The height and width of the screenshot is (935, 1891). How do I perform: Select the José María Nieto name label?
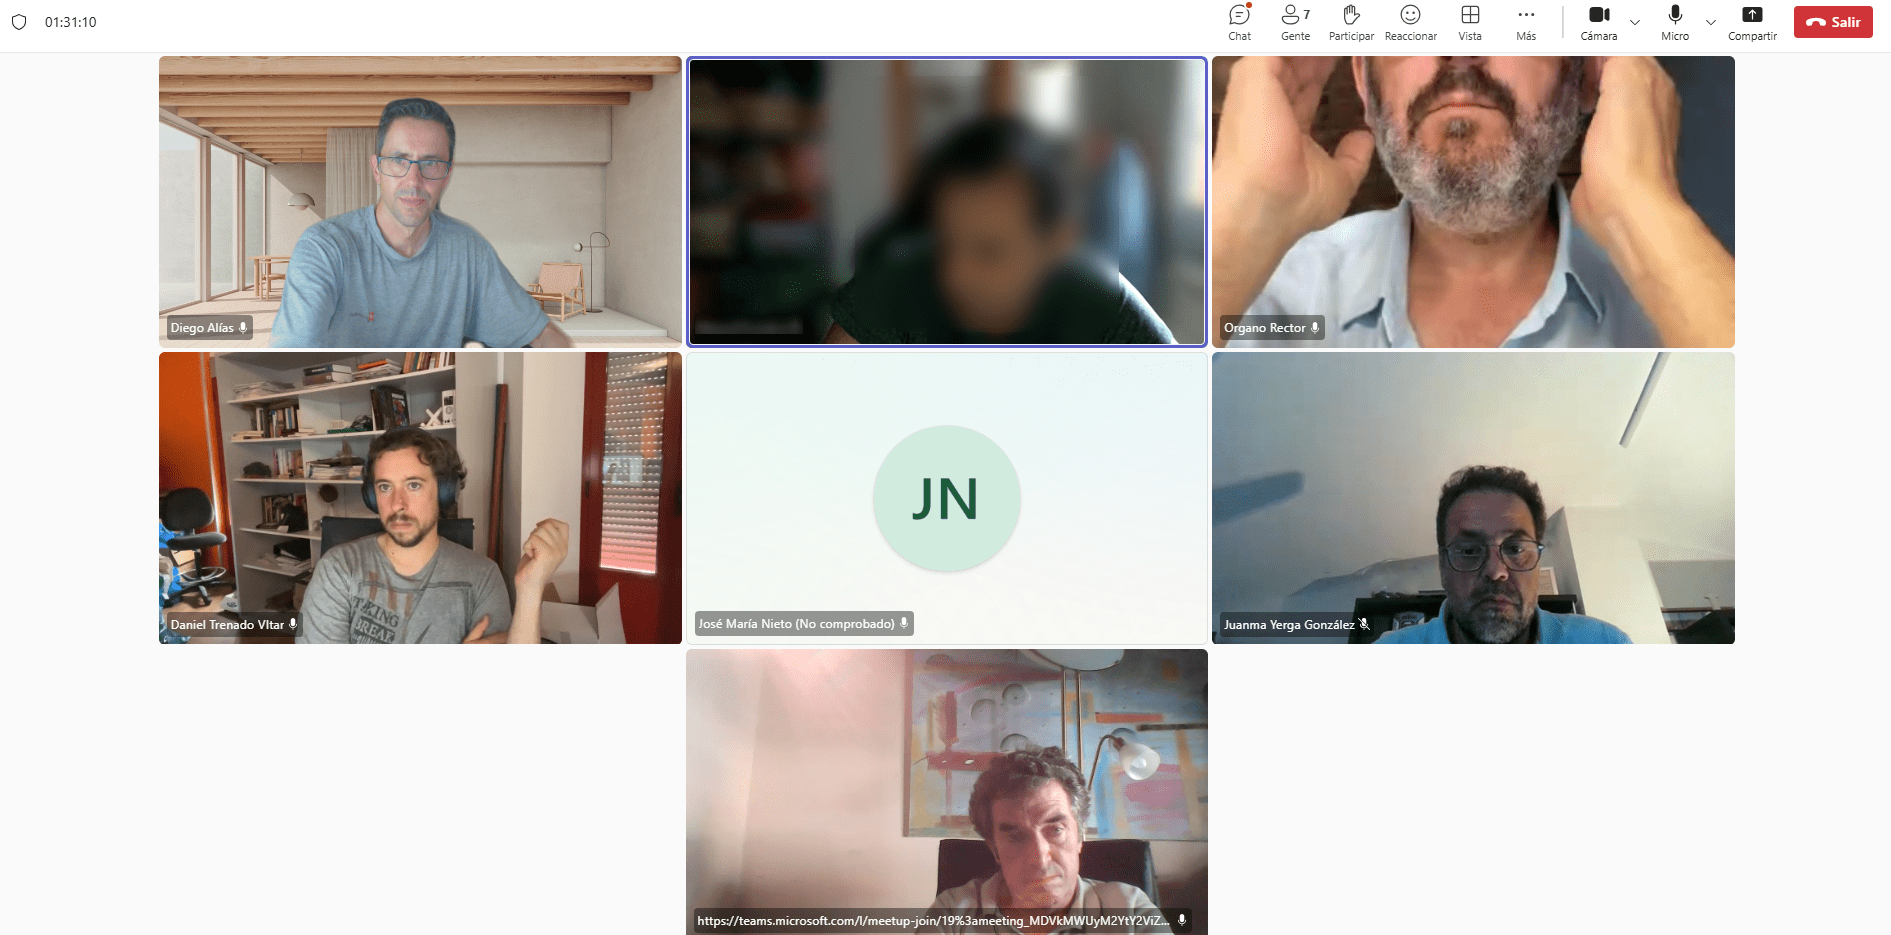(796, 624)
